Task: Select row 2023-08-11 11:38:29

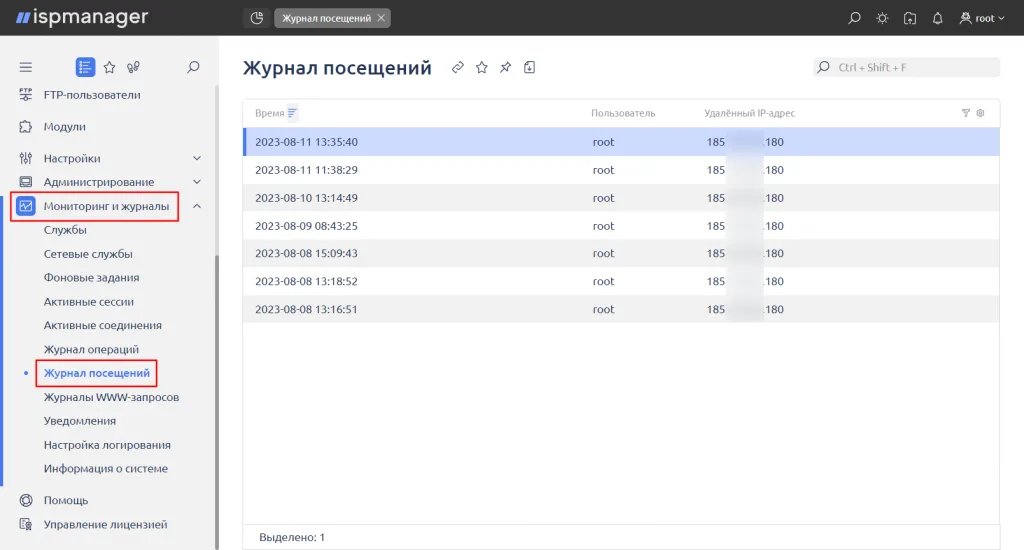Action: (x=621, y=170)
